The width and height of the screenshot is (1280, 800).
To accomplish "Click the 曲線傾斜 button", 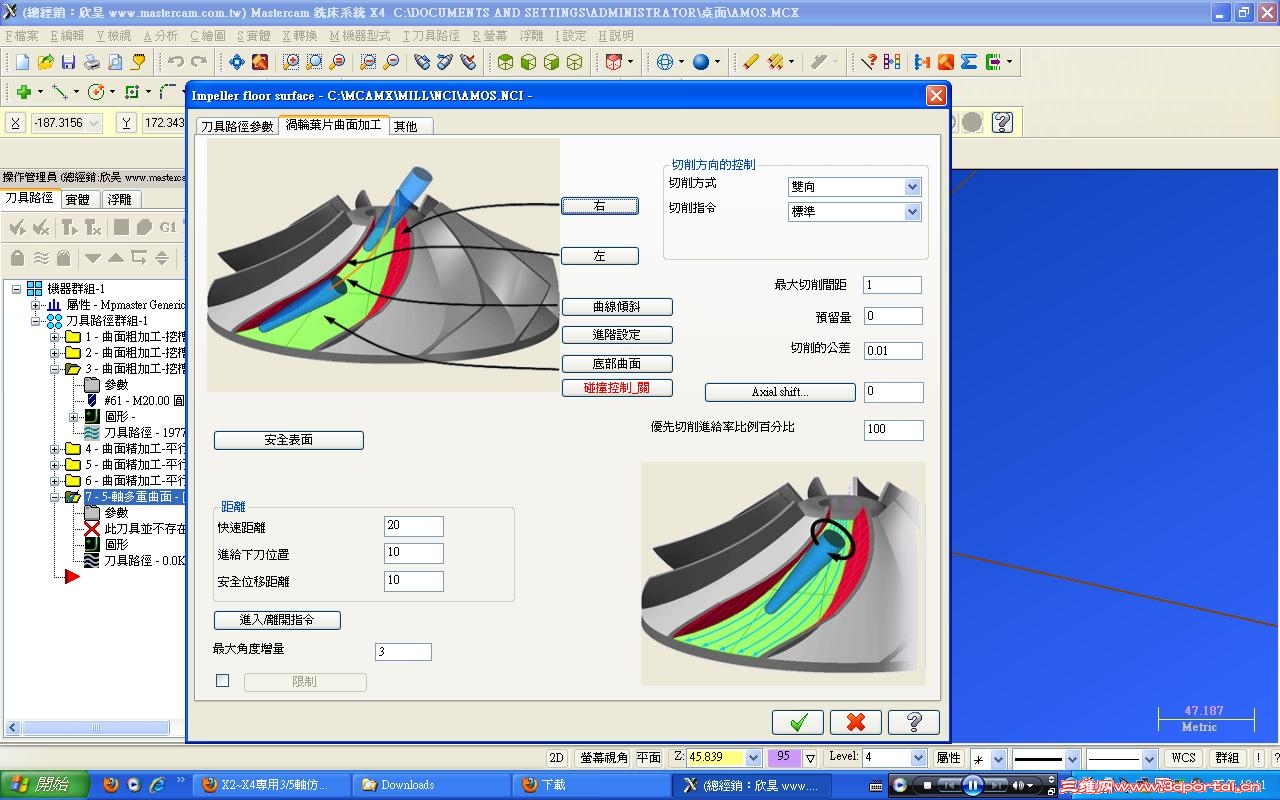I will coord(617,307).
